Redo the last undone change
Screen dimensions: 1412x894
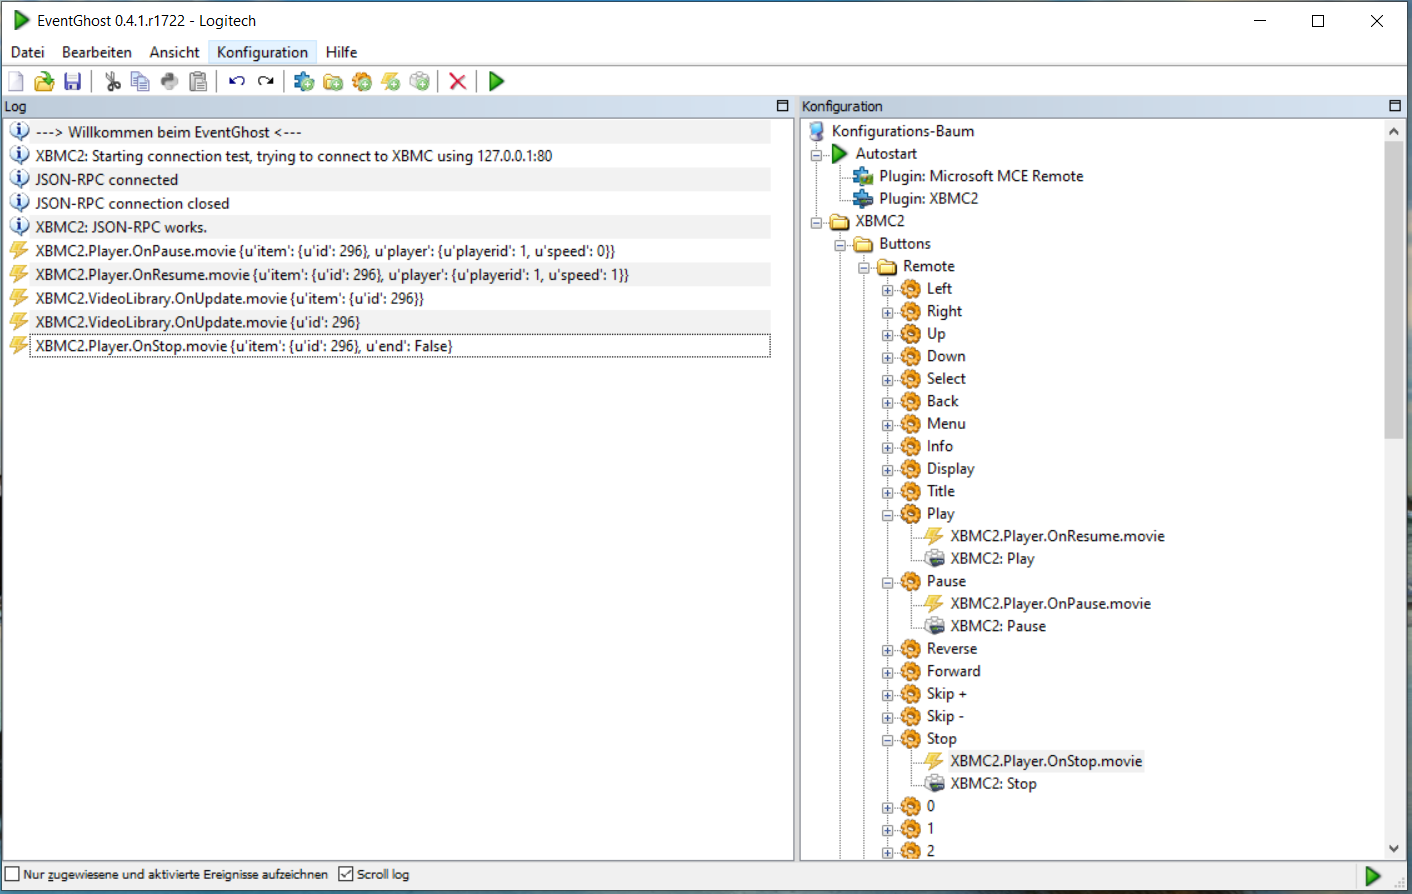tap(266, 81)
